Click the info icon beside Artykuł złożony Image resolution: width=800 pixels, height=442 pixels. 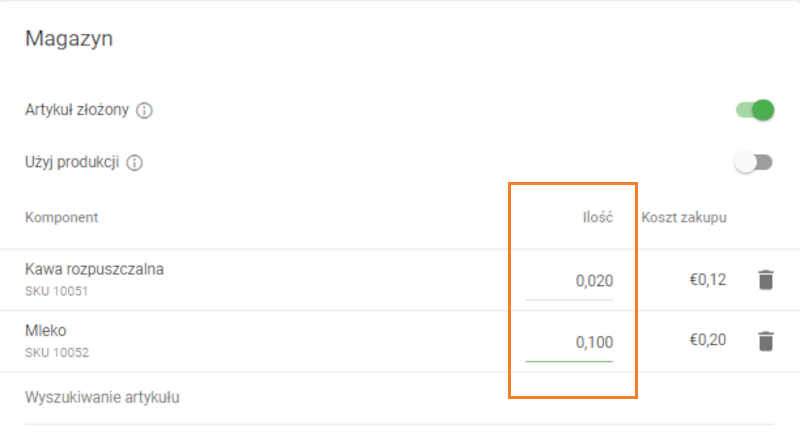pos(144,111)
